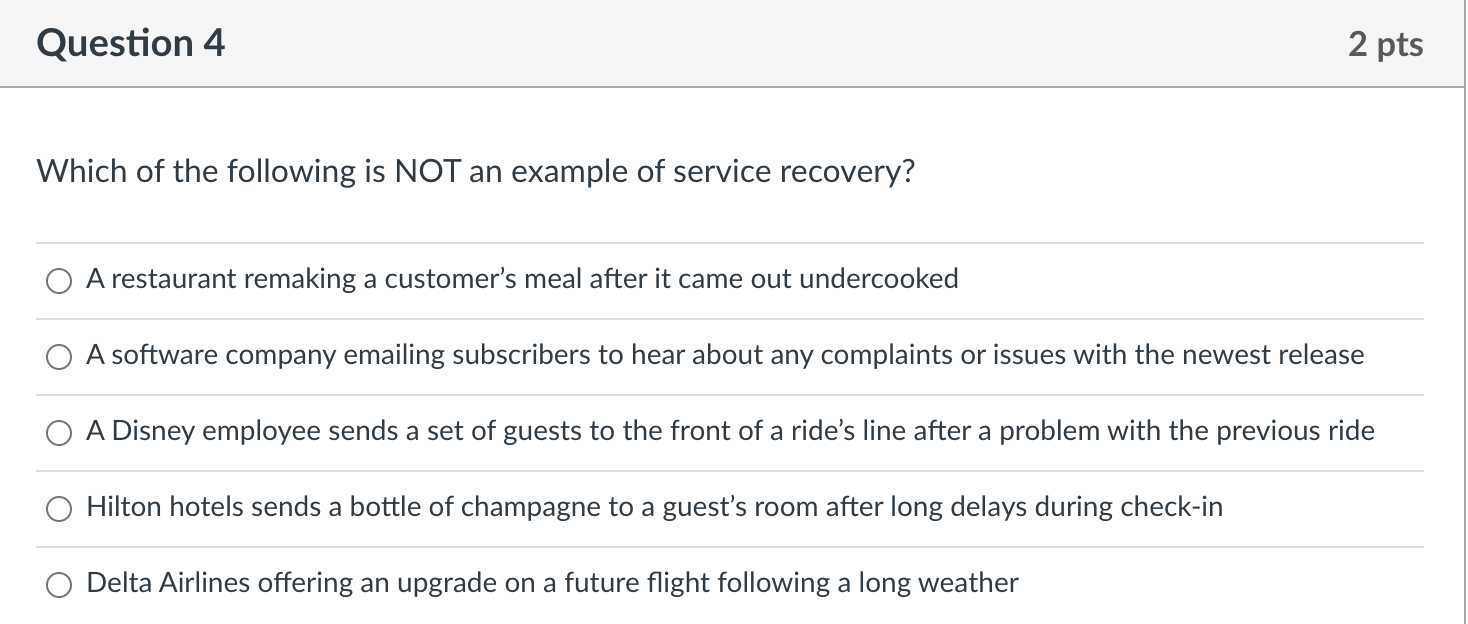Click 'newest release' in the software option

(1274, 355)
